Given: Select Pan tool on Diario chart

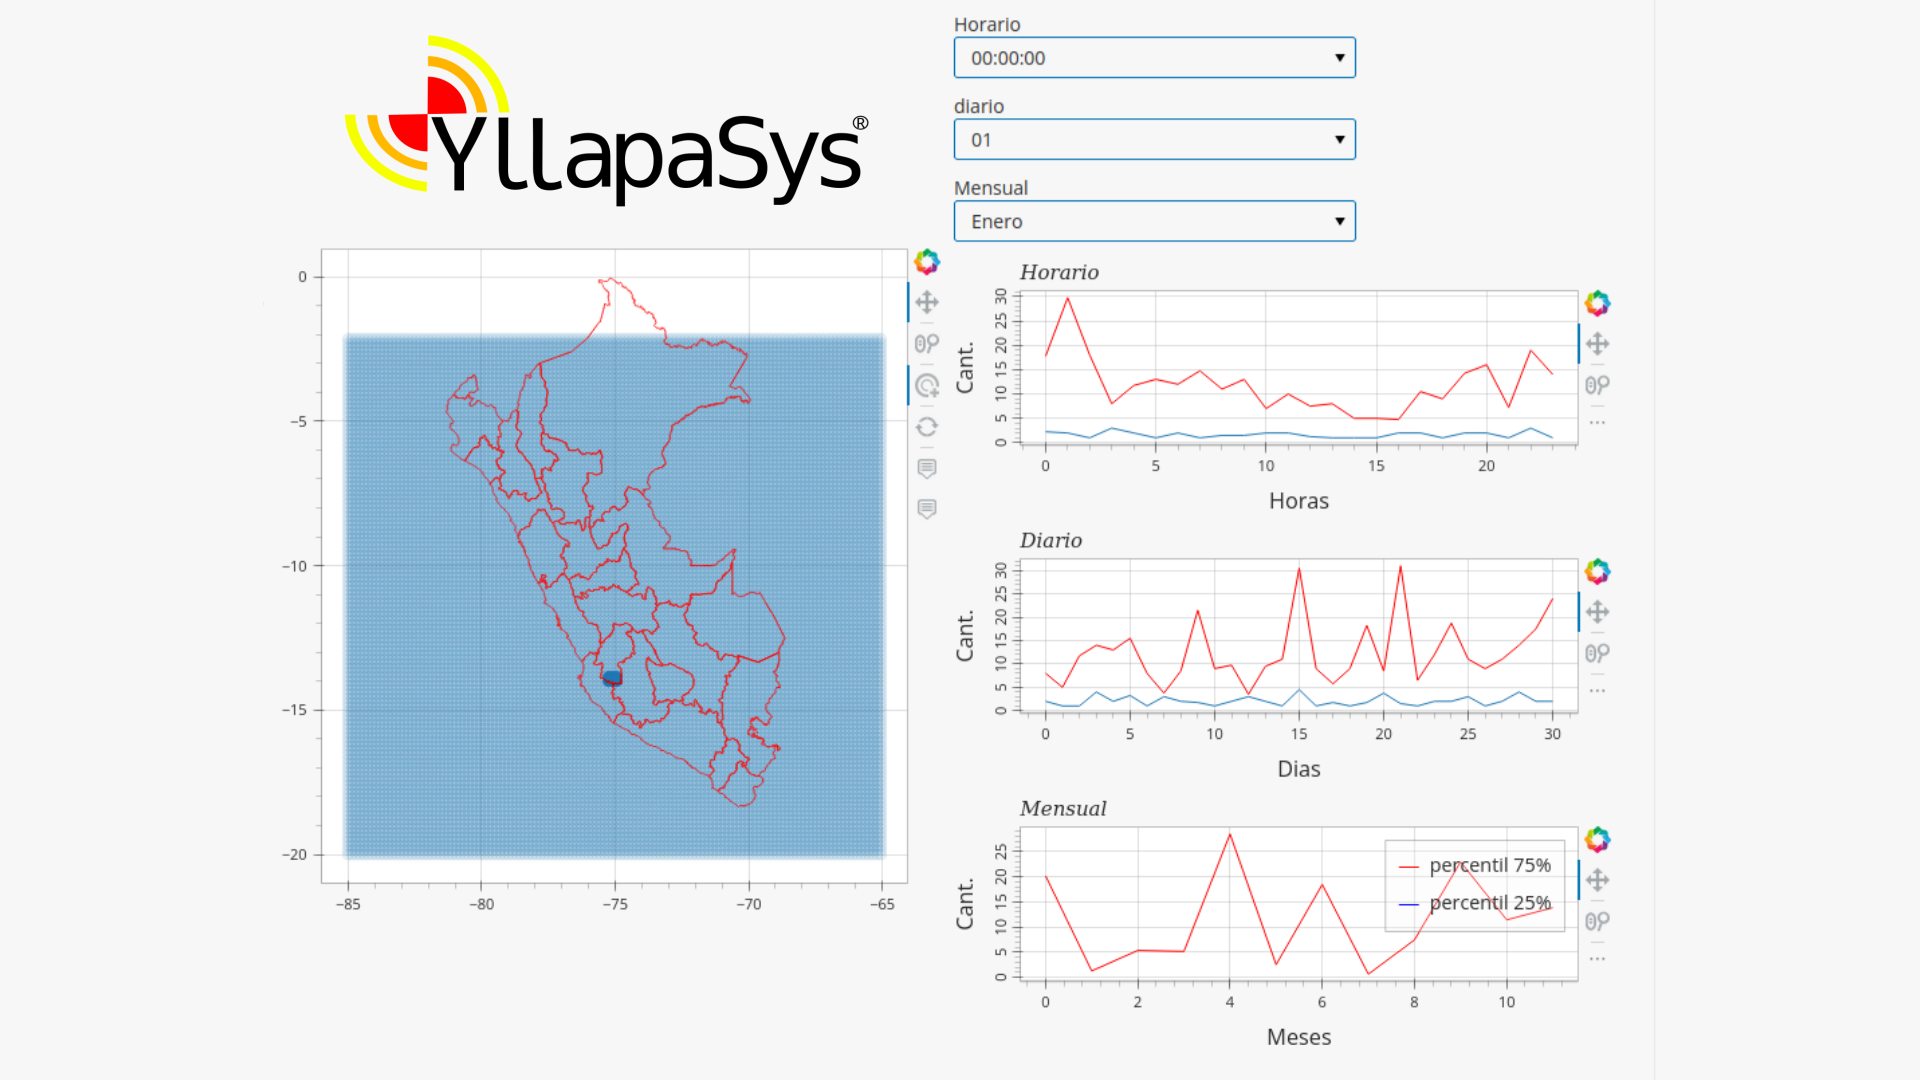Looking at the screenshot, I should click(x=1597, y=612).
